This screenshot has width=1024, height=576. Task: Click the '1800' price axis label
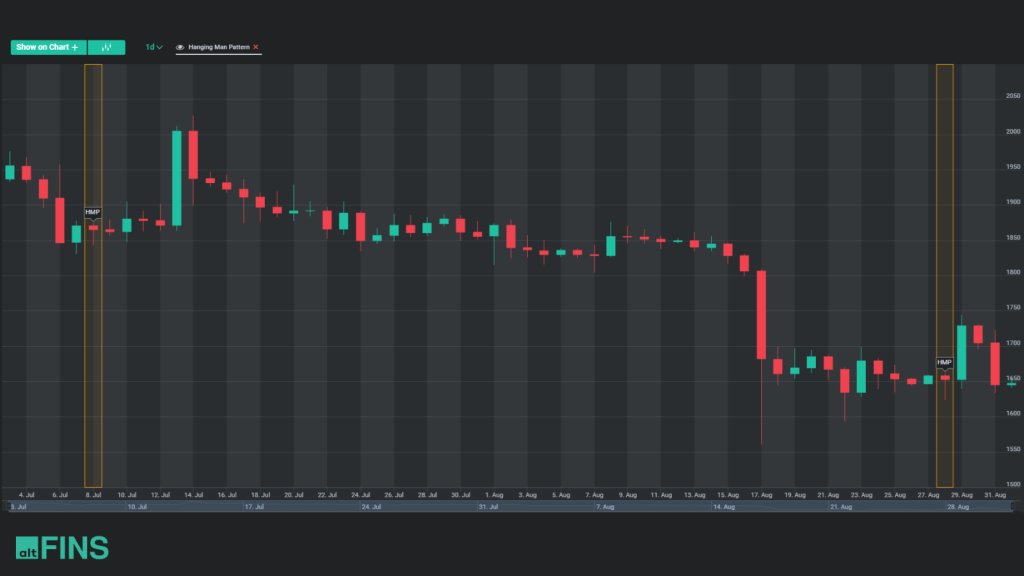pos(1013,272)
